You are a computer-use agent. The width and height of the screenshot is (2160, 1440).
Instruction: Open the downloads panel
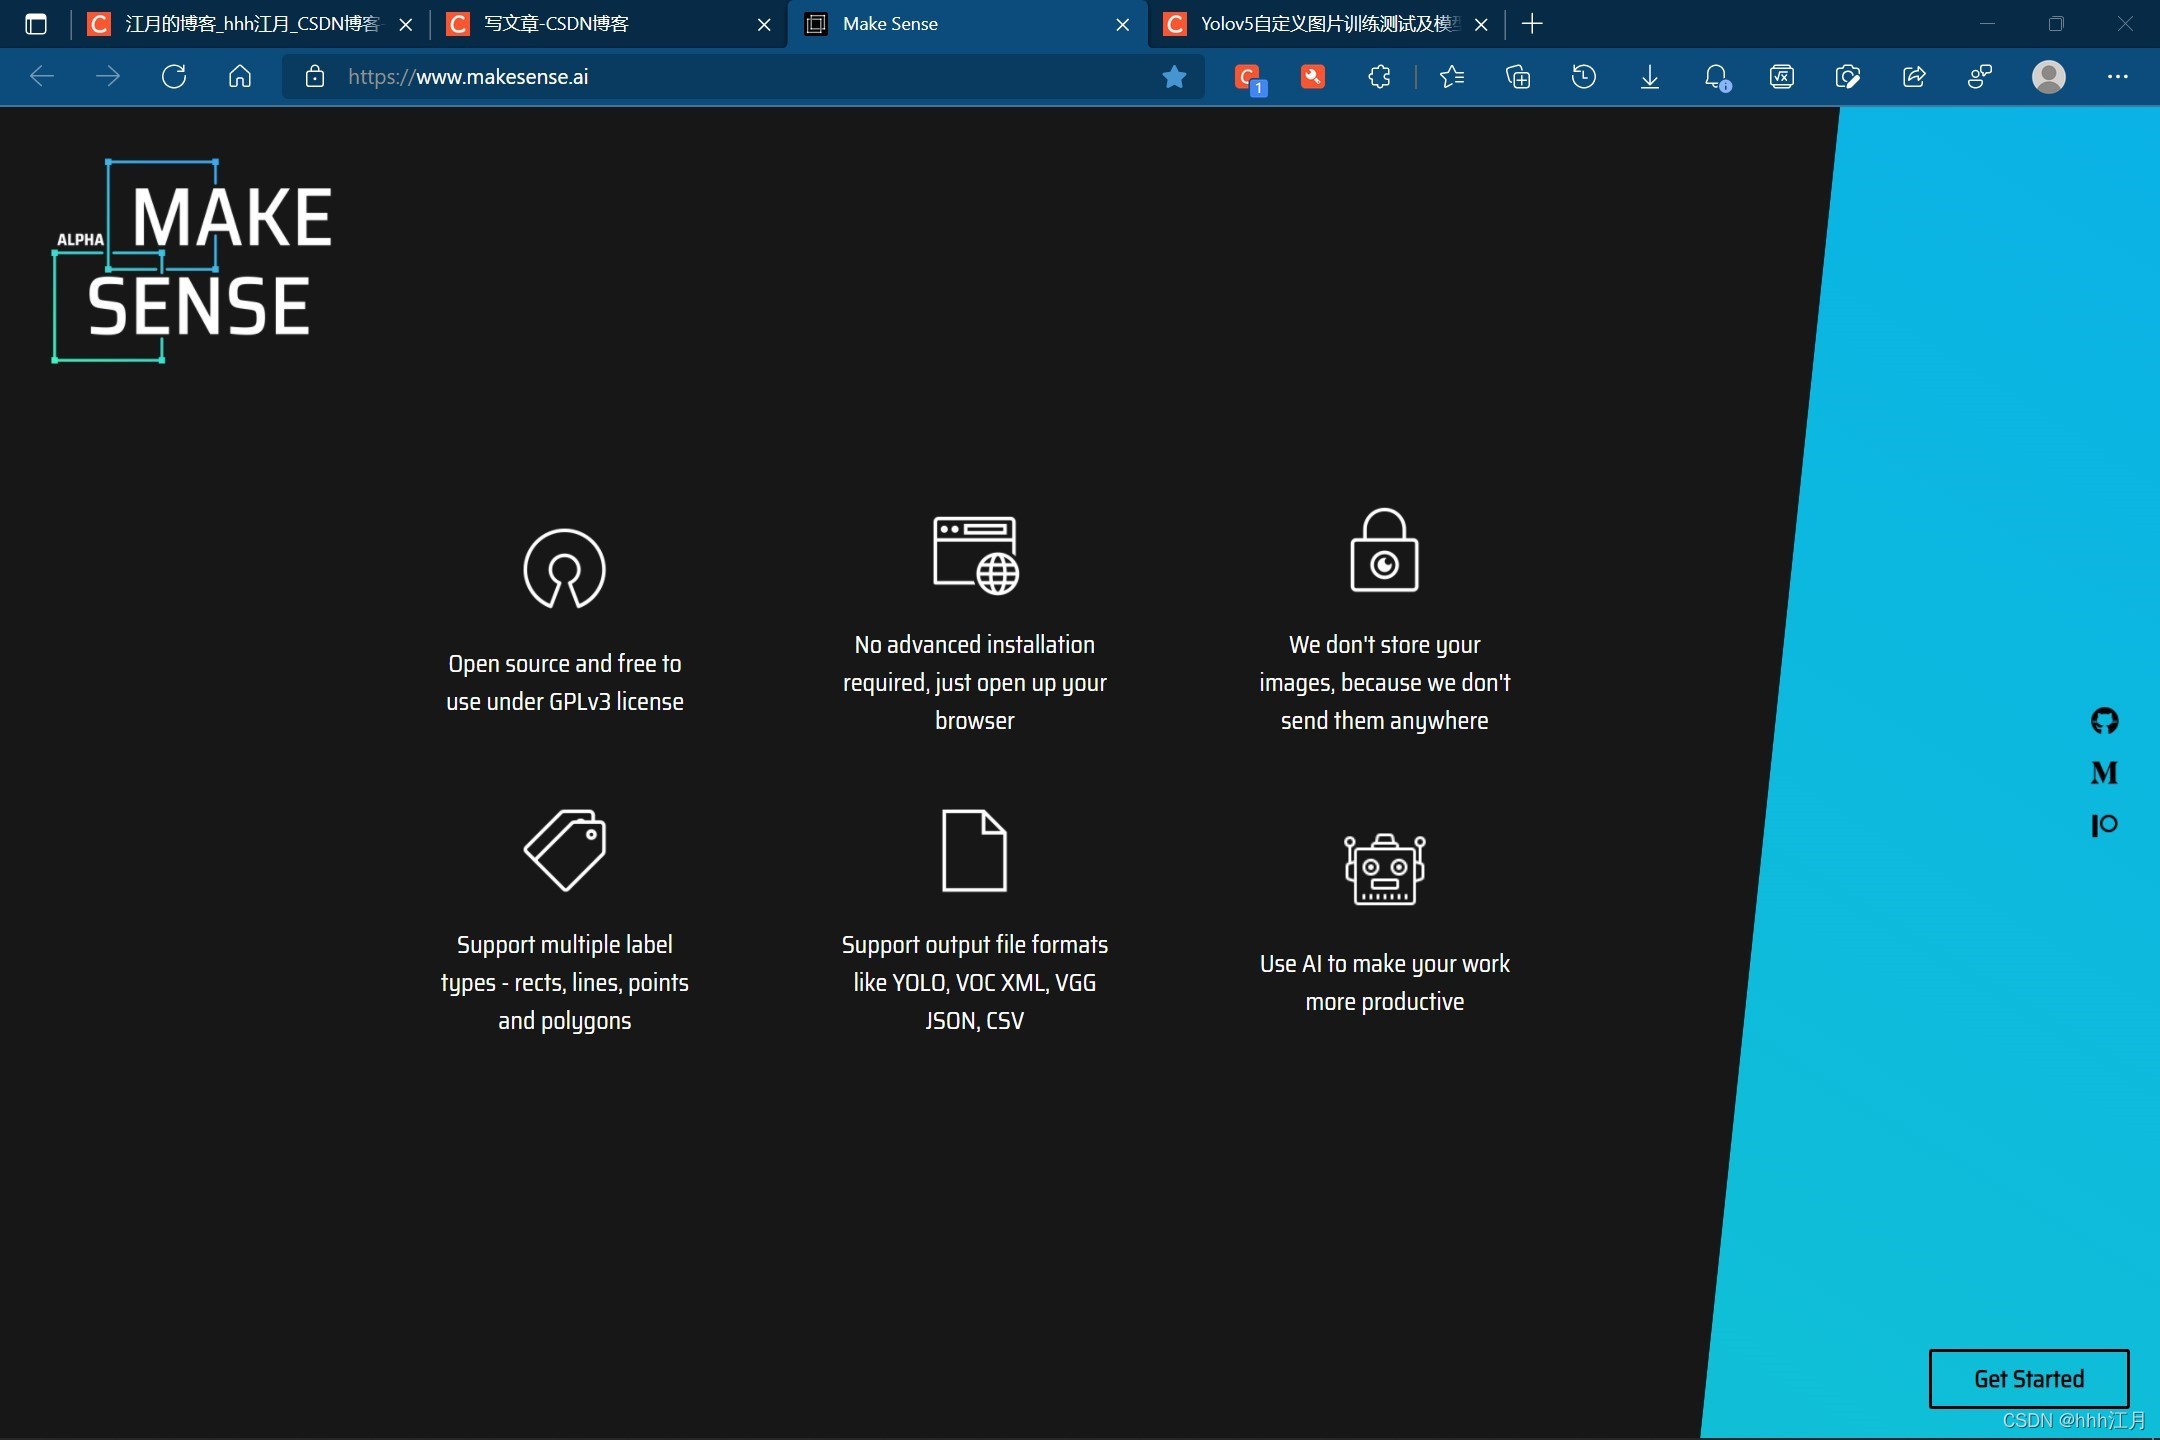pyautogui.click(x=1650, y=77)
